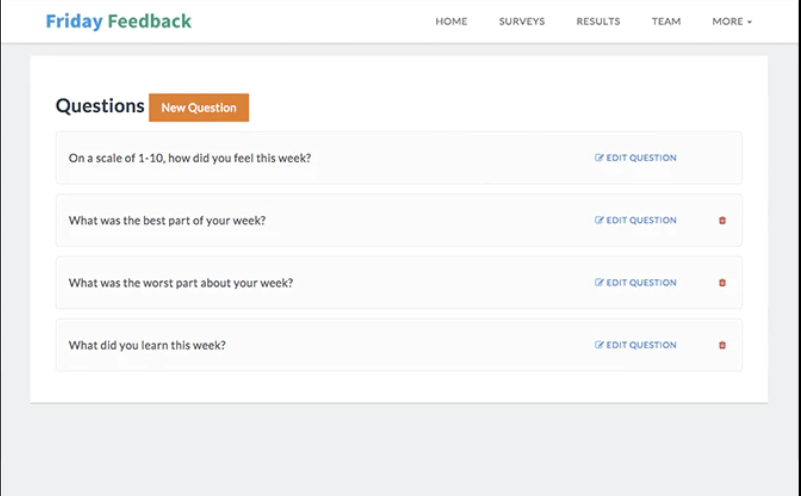Click the 'What did you learn this week?' text
801x496 pixels.
[147, 345]
